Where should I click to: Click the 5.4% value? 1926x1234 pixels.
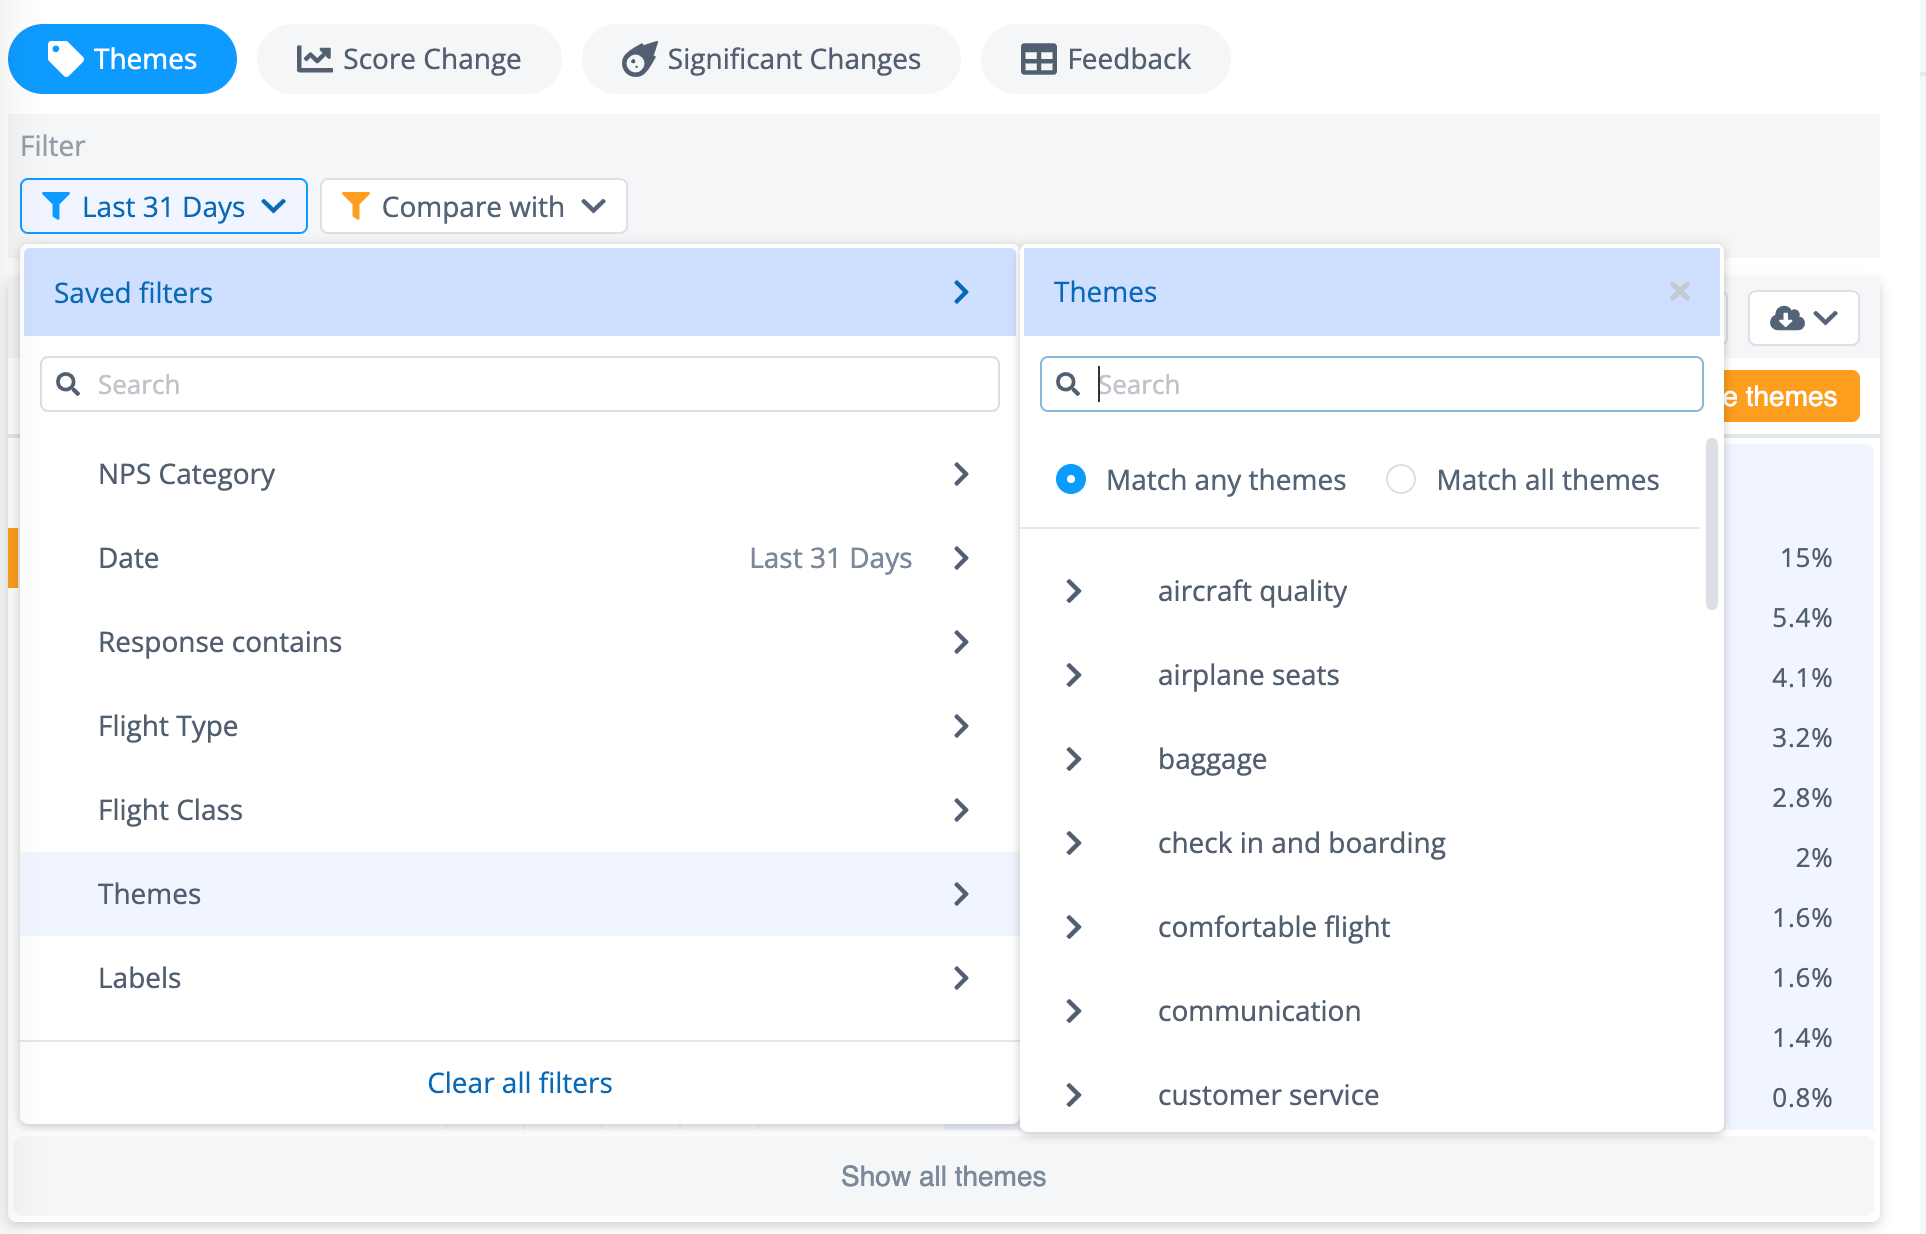coord(1802,618)
